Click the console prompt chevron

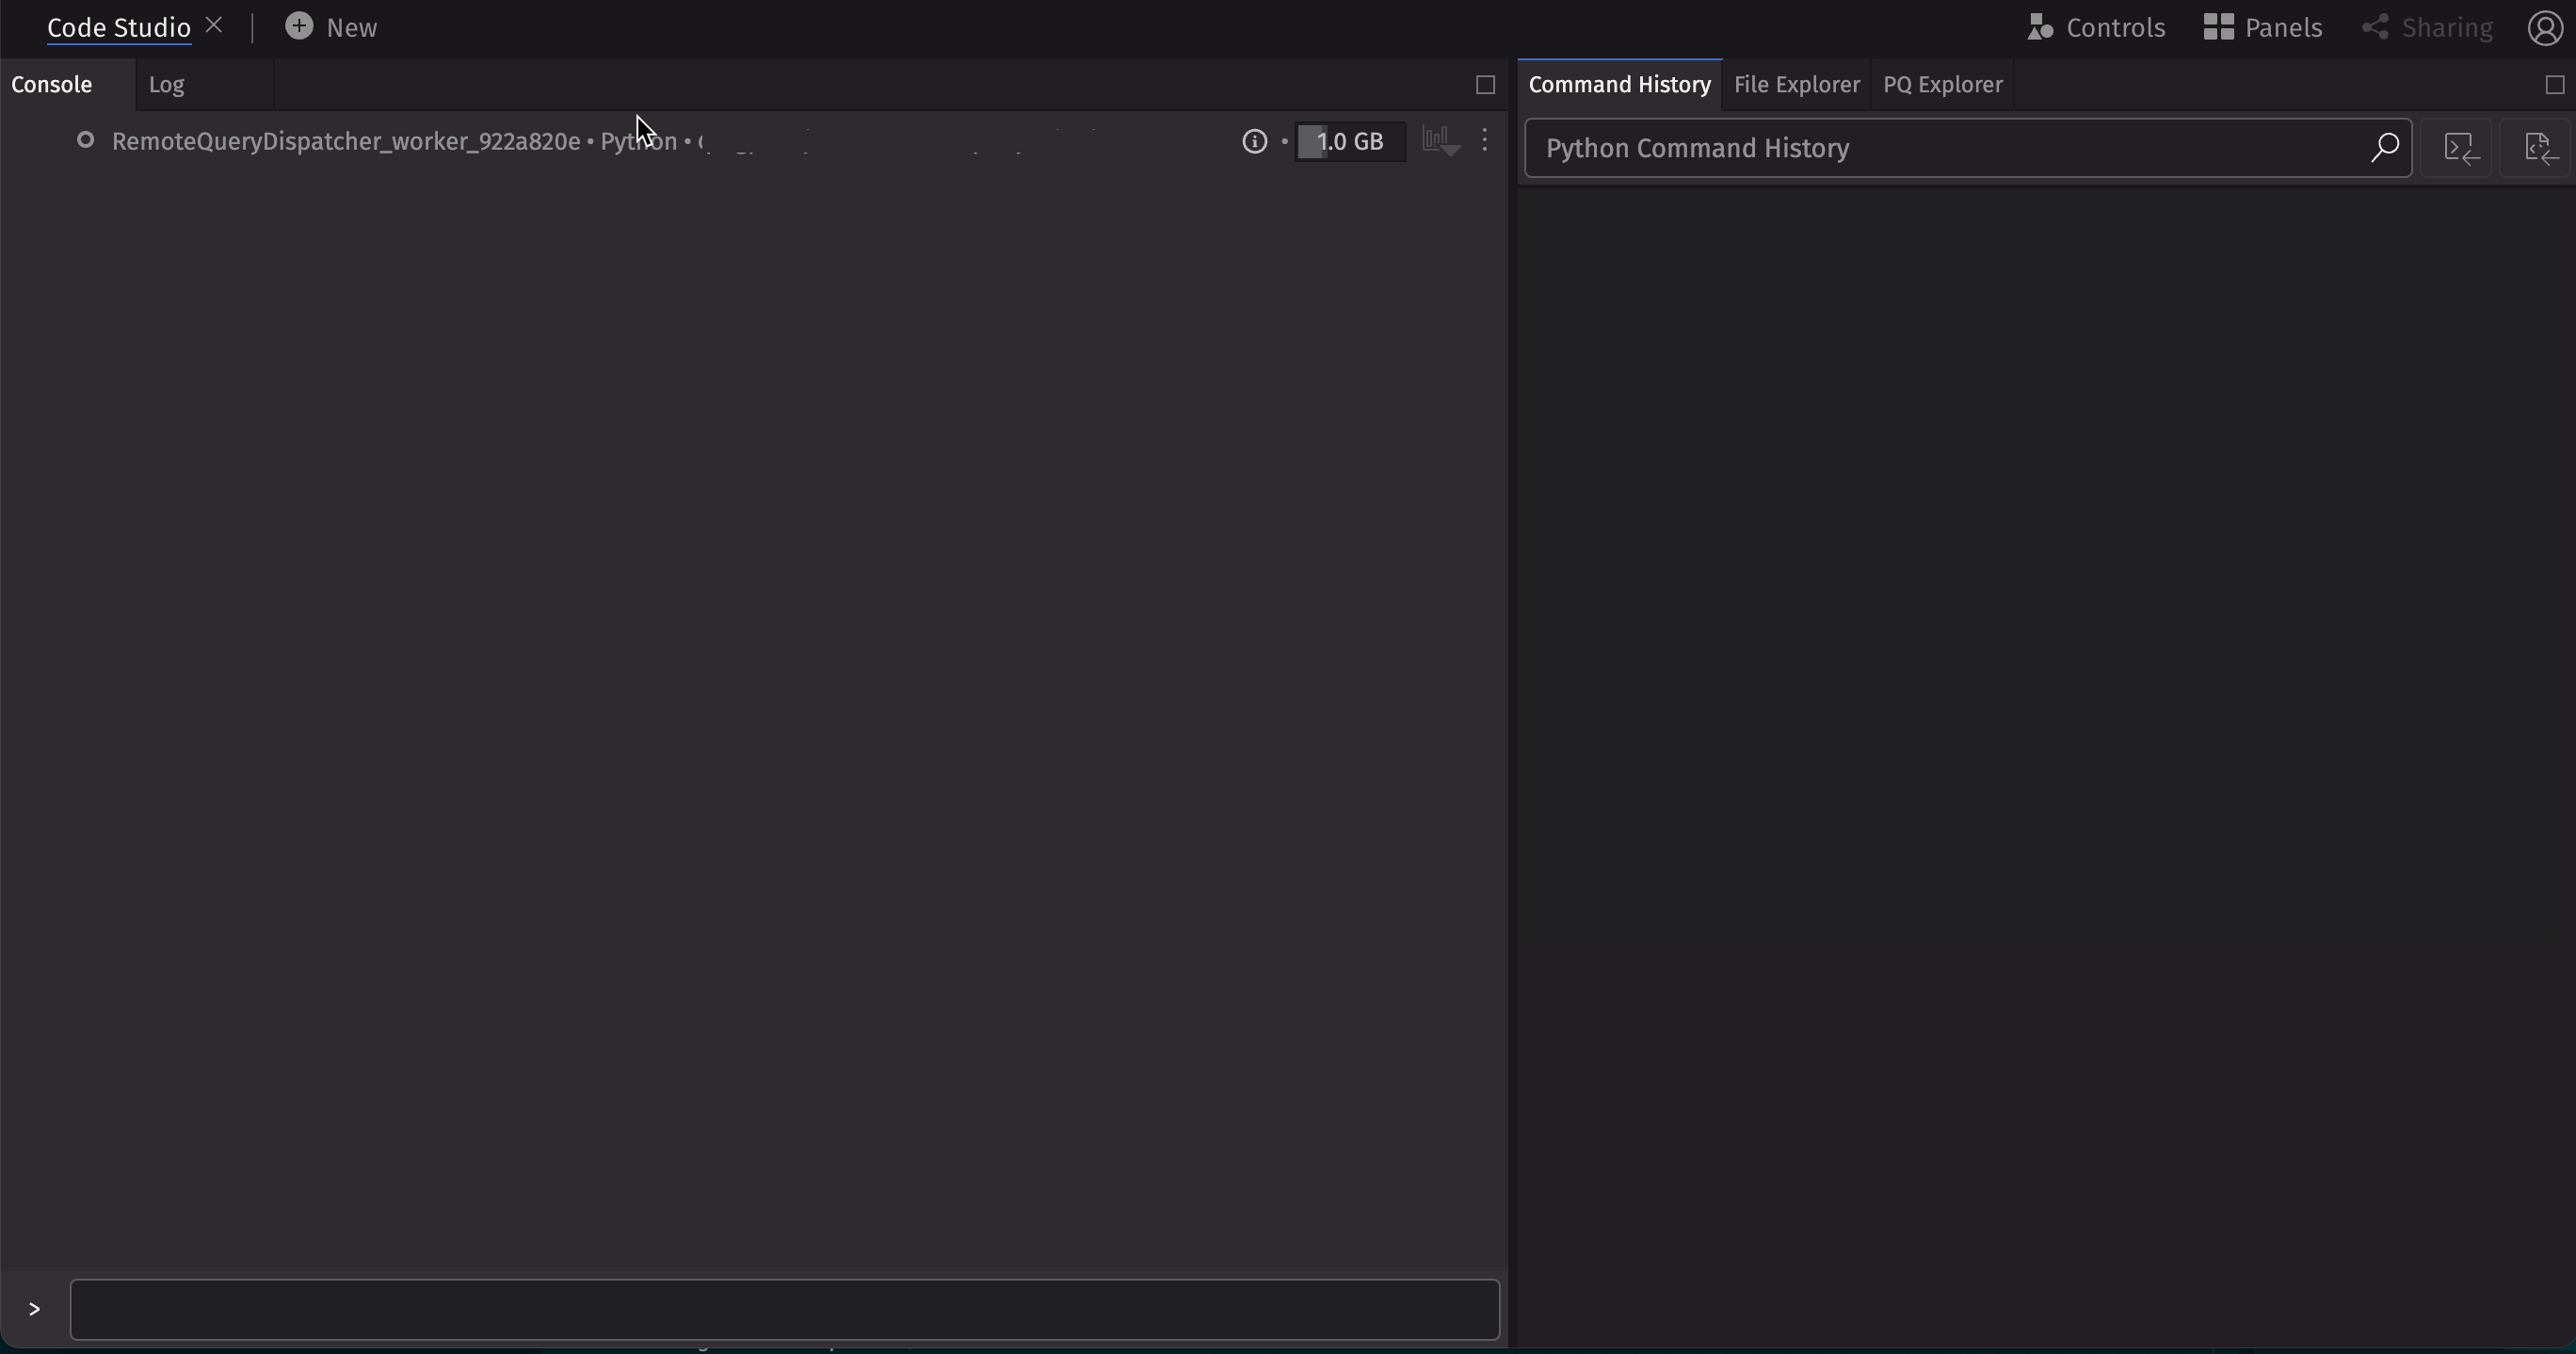tap(34, 1309)
